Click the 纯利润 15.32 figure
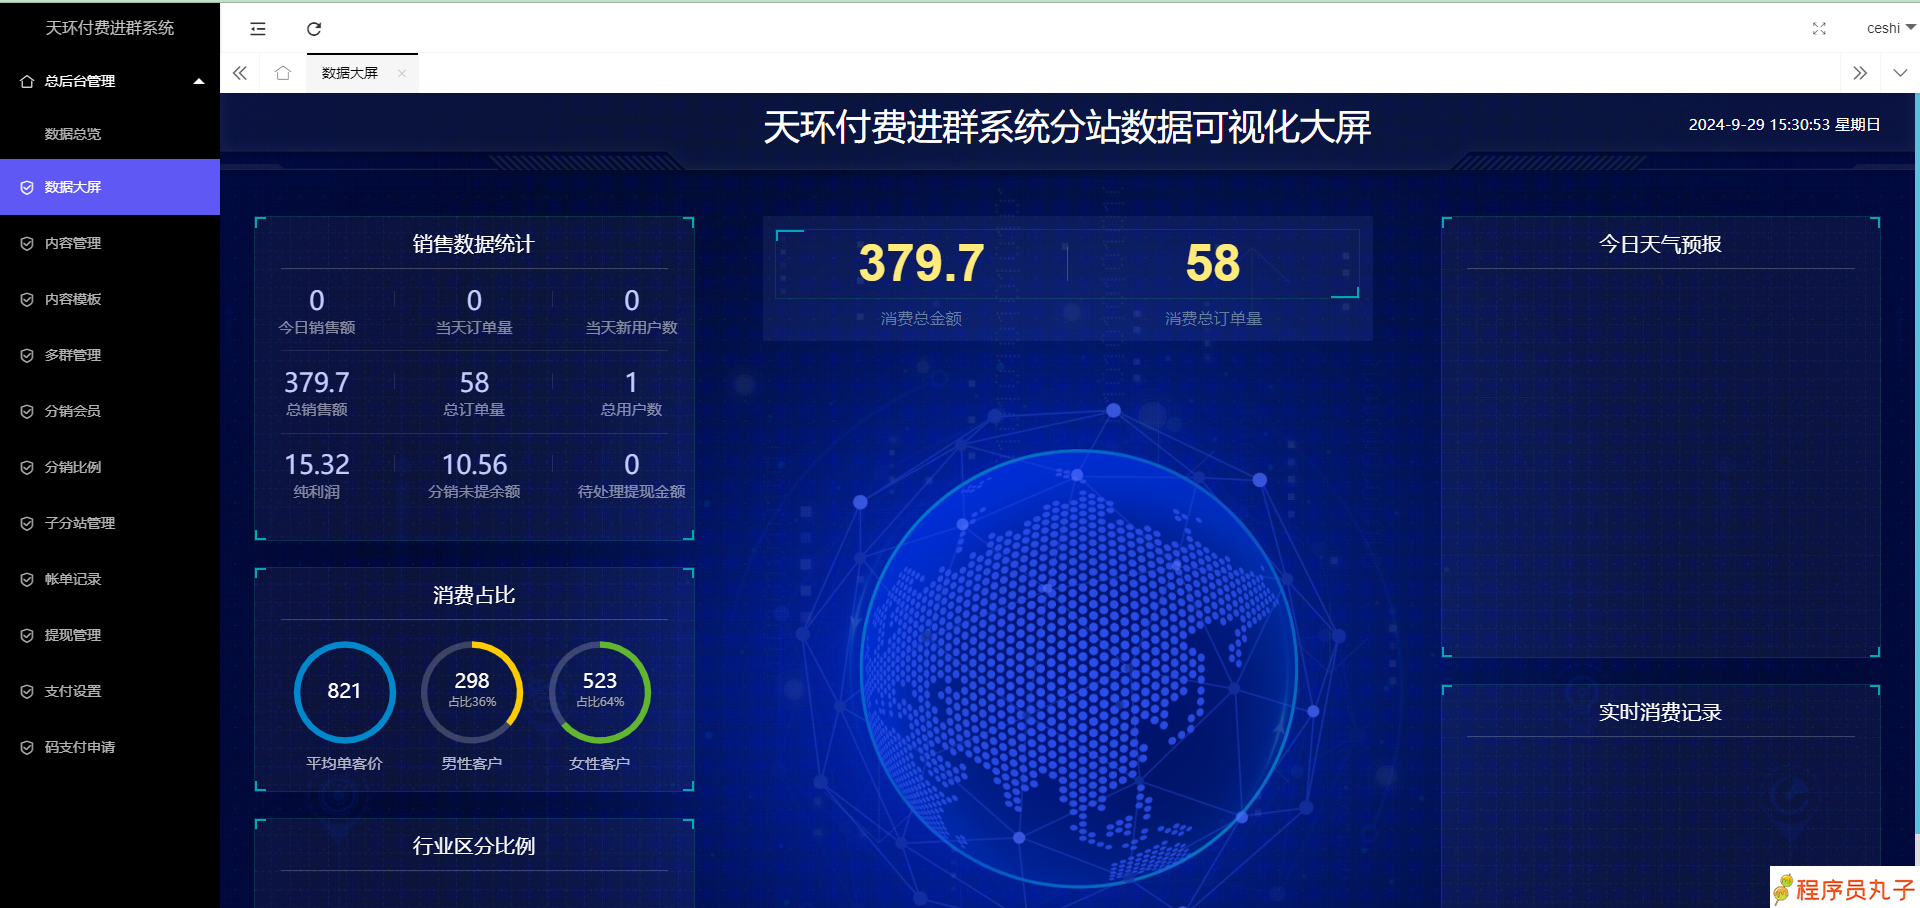Viewport: 1920px width, 908px height. tap(317, 464)
